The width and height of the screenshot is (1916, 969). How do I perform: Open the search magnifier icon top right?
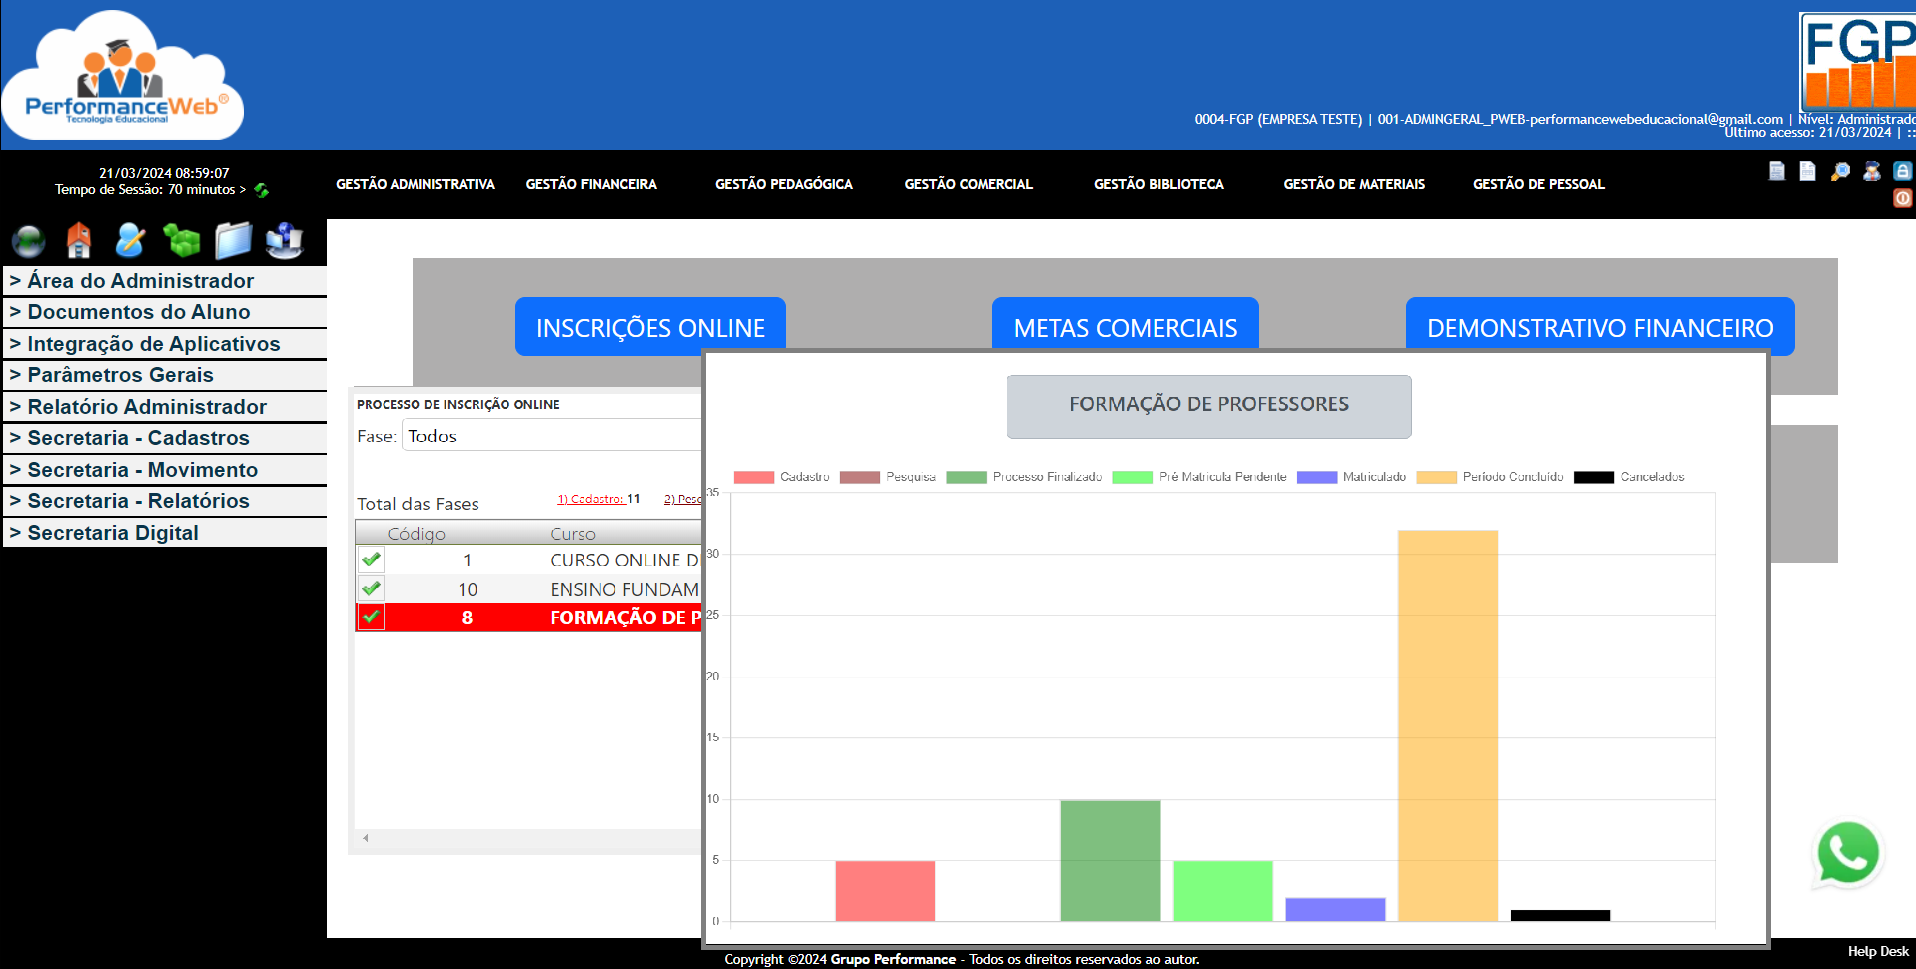(x=1838, y=172)
